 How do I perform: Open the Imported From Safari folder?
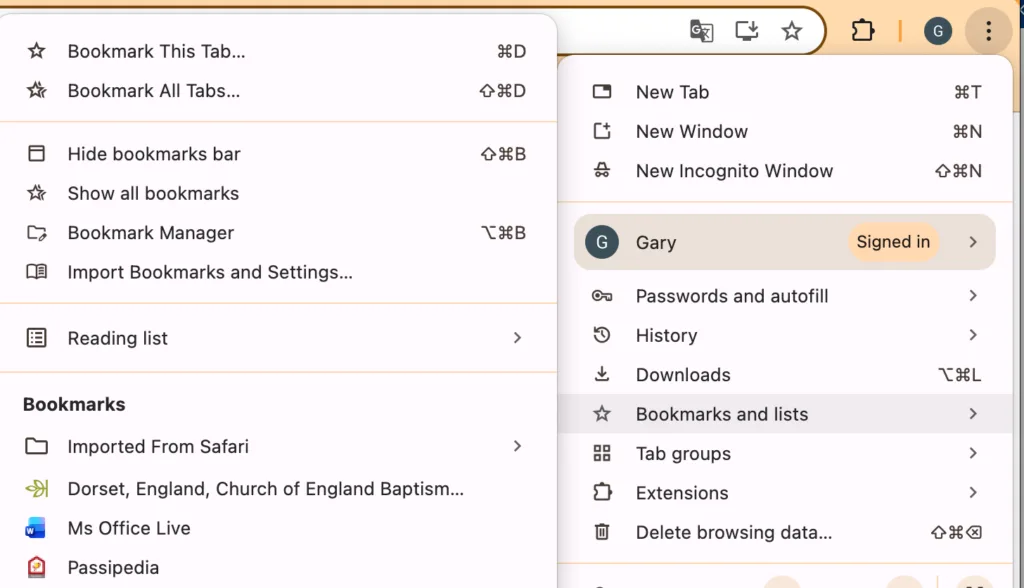tap(278, 446)
